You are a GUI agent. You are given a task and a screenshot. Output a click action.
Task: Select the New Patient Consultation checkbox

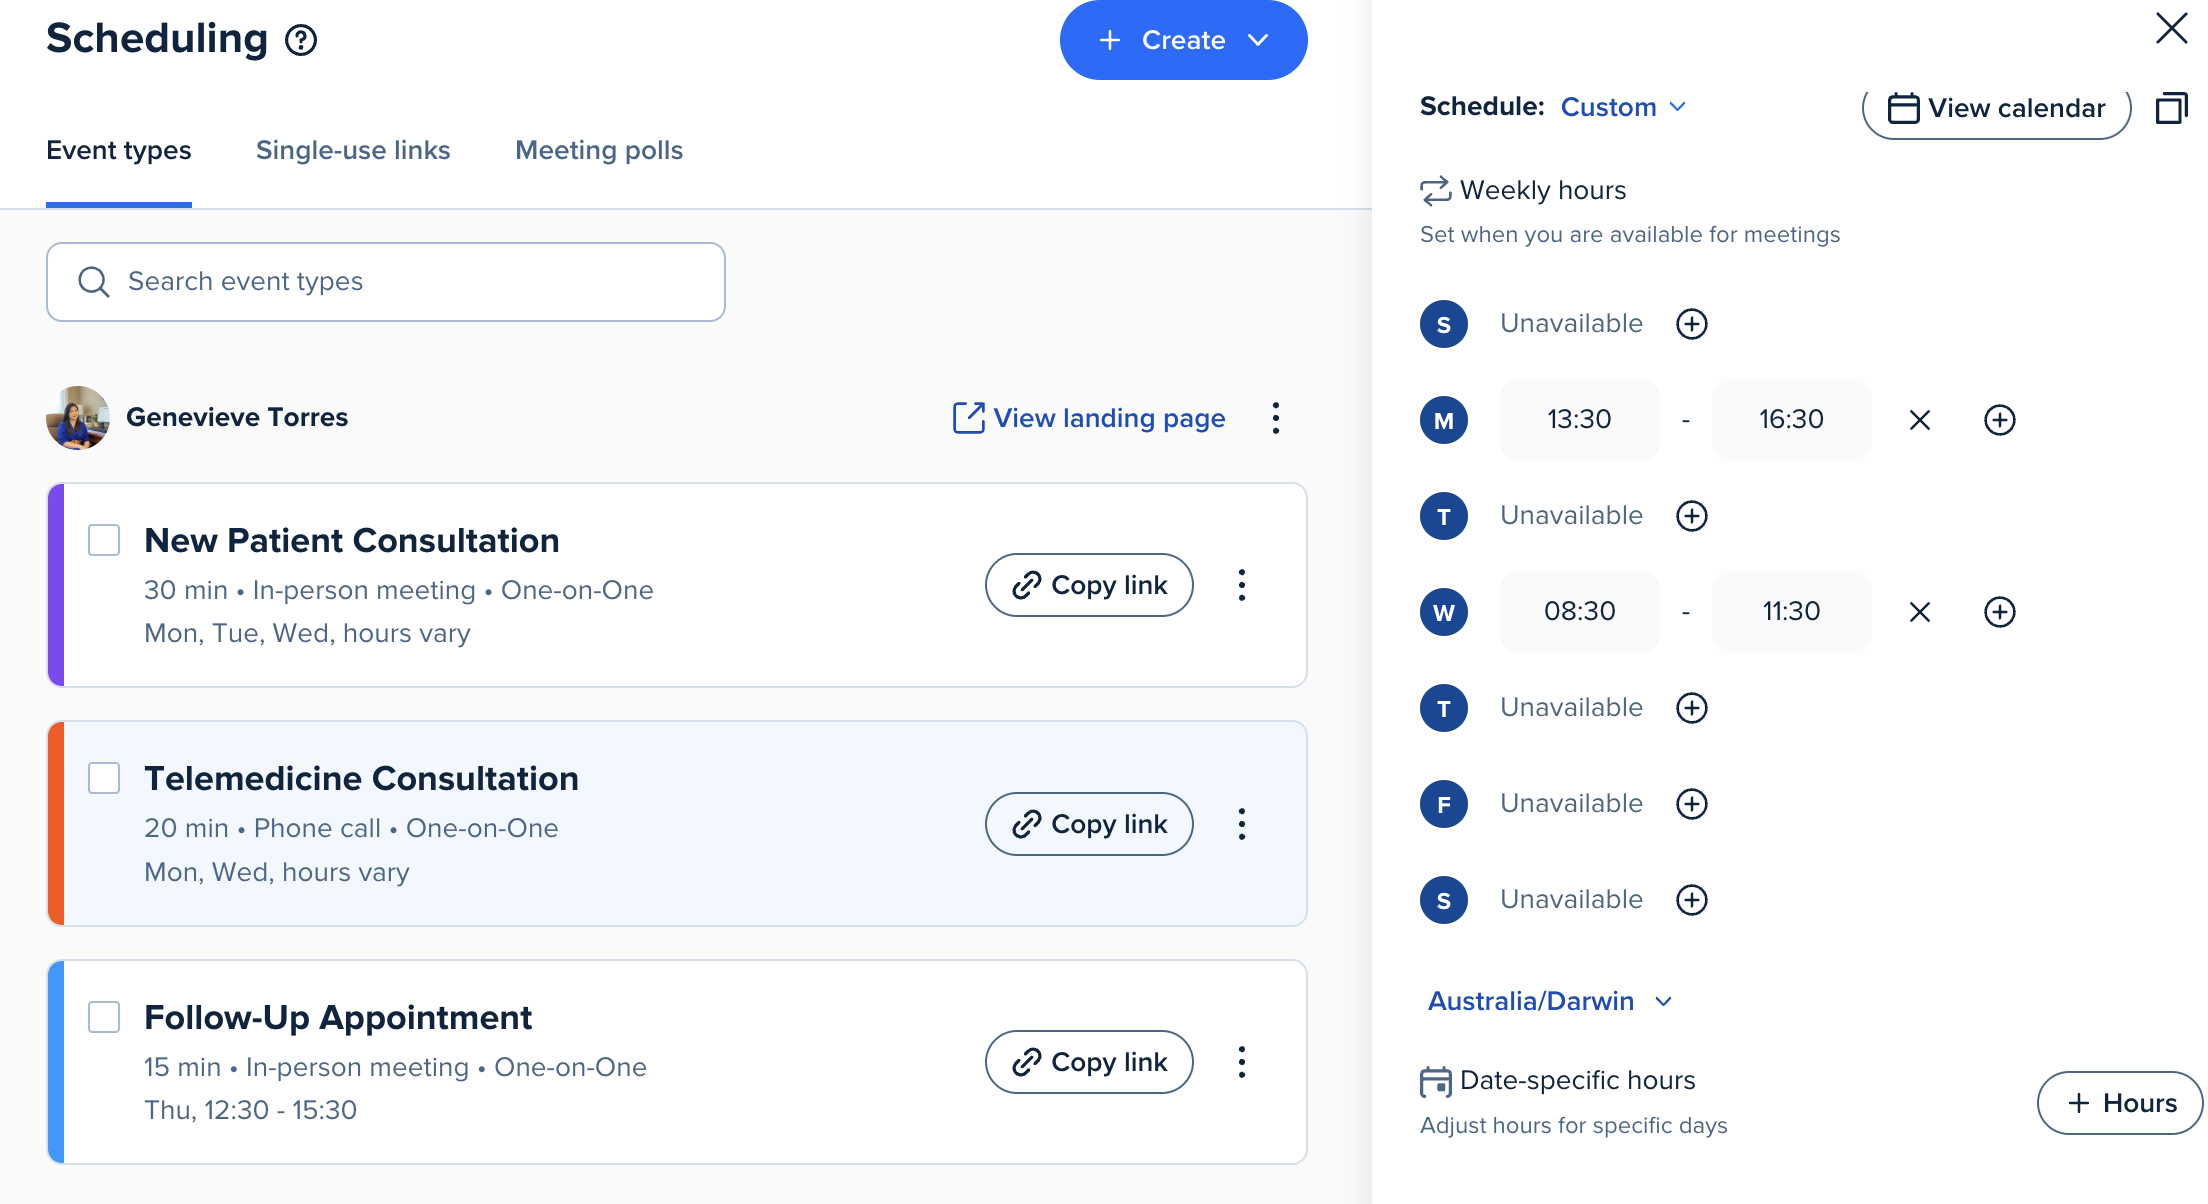pos(104,540)
